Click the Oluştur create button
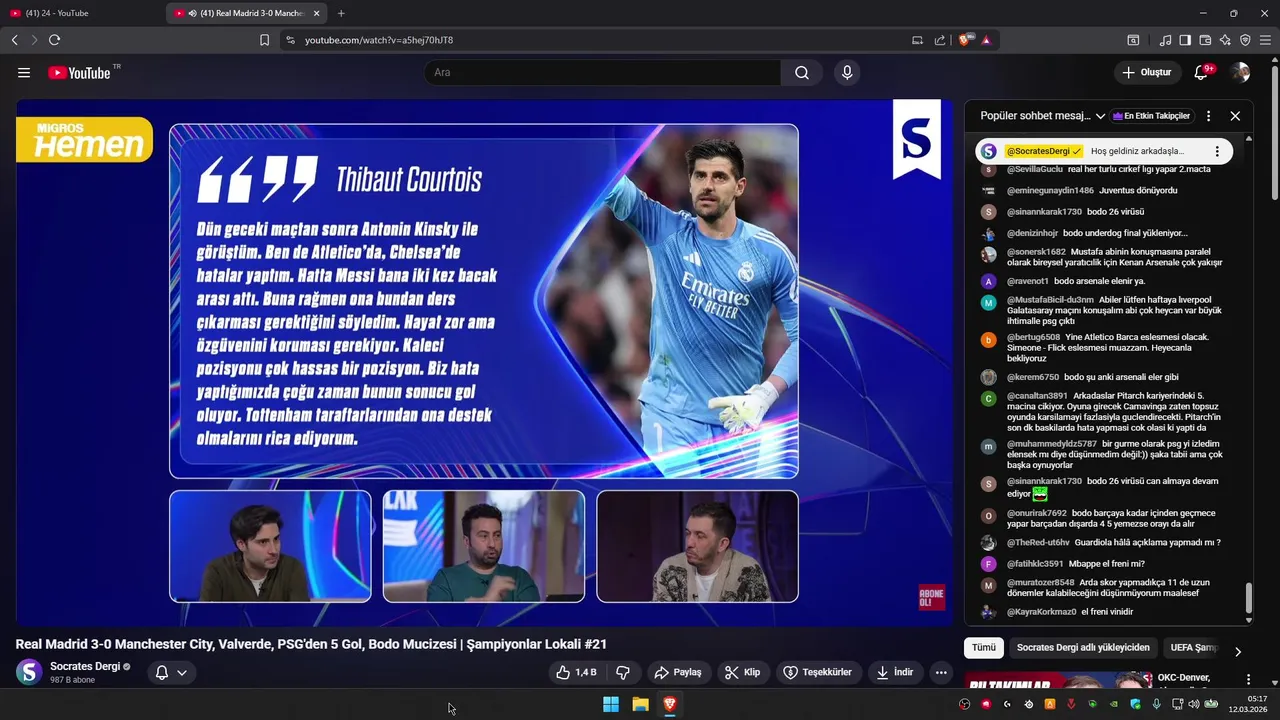This screenshot has width=1280, height=720. tap(1147, 72)
